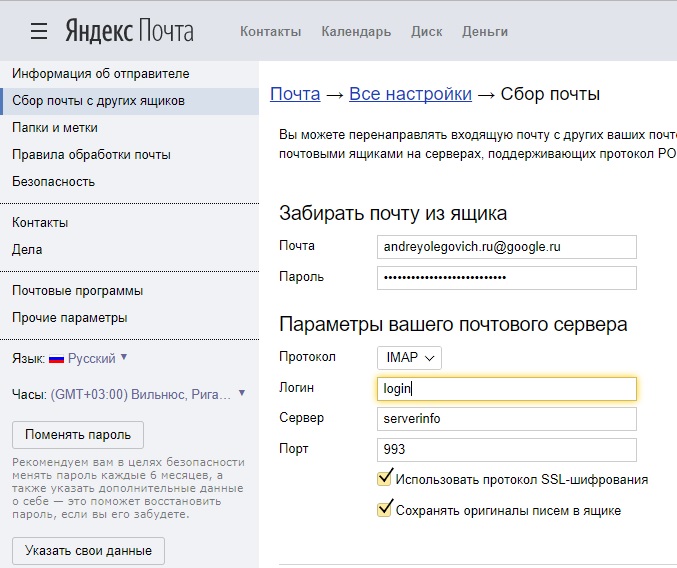Expand the Русский language dropdown
The height and width of the screenshot is (568, 677).
pos(97,358)
